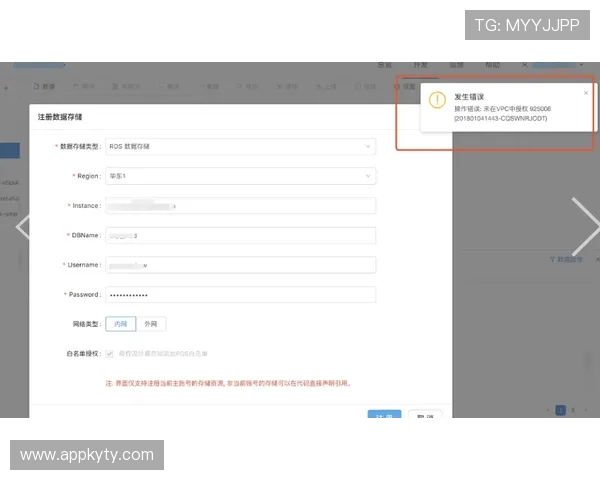600x480 pixels.
Task: Toggle the 白名单授权 checkbox
Action: [110, 354]
